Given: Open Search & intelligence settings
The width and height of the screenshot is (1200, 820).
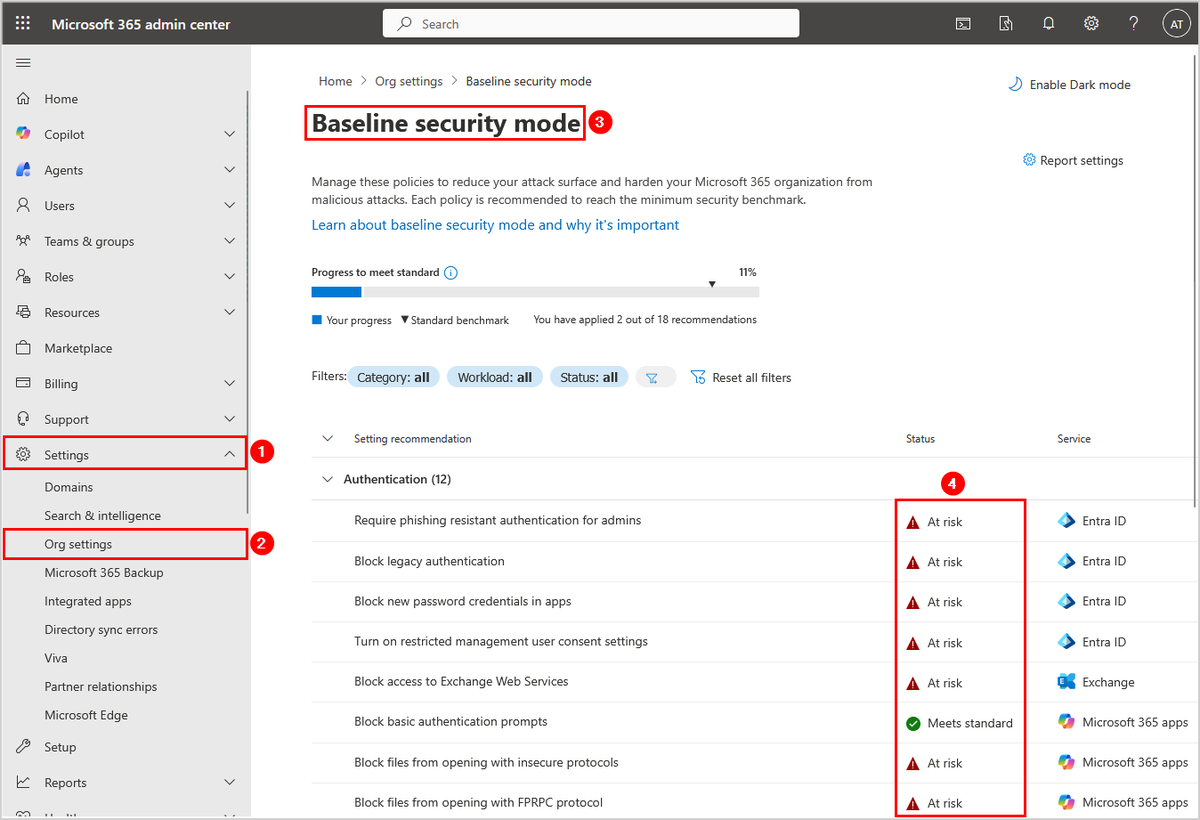Looking at the screenshot, I should (x=102, y=516).
